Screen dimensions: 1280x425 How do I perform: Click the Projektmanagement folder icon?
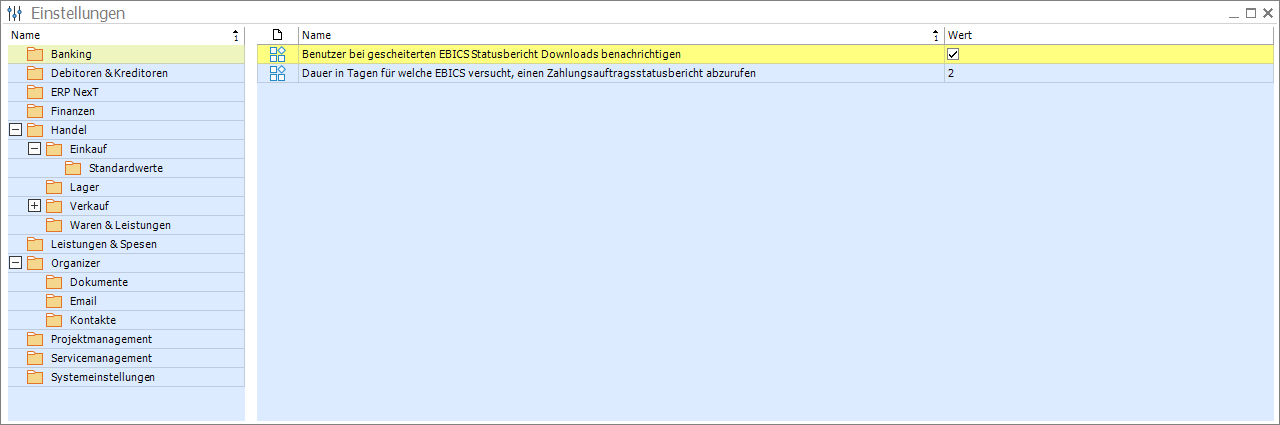click(x=35, y=339)
